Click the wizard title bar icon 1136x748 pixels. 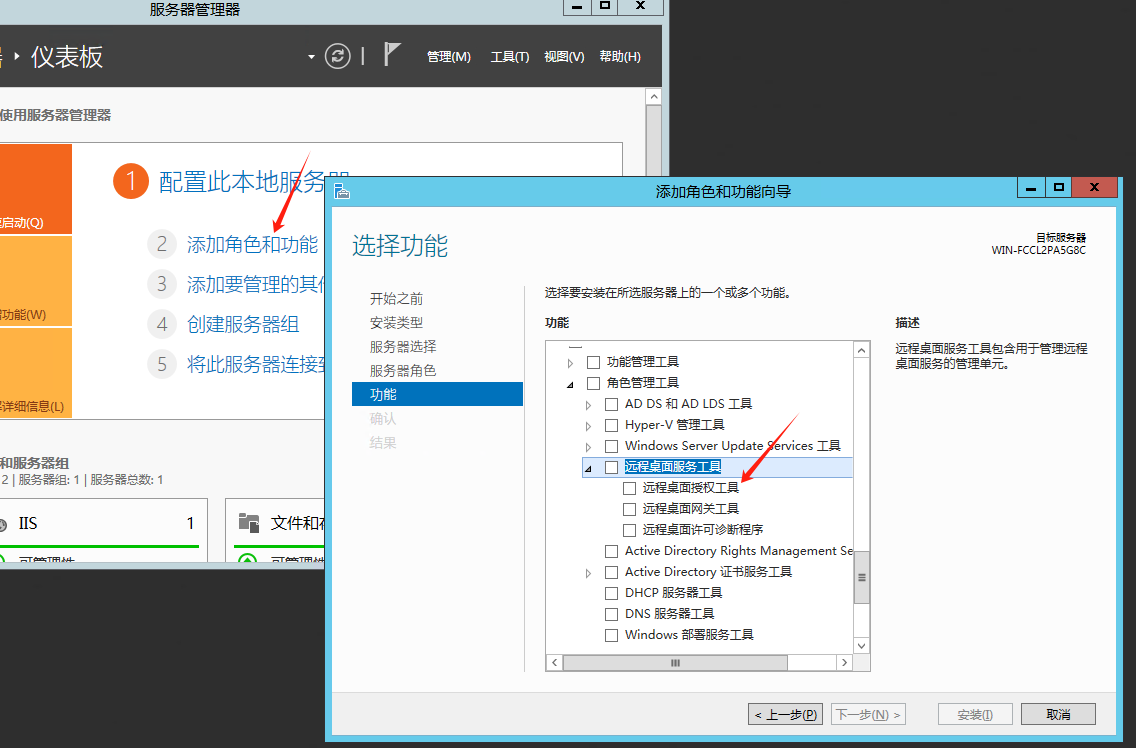(x=342, y=191)
